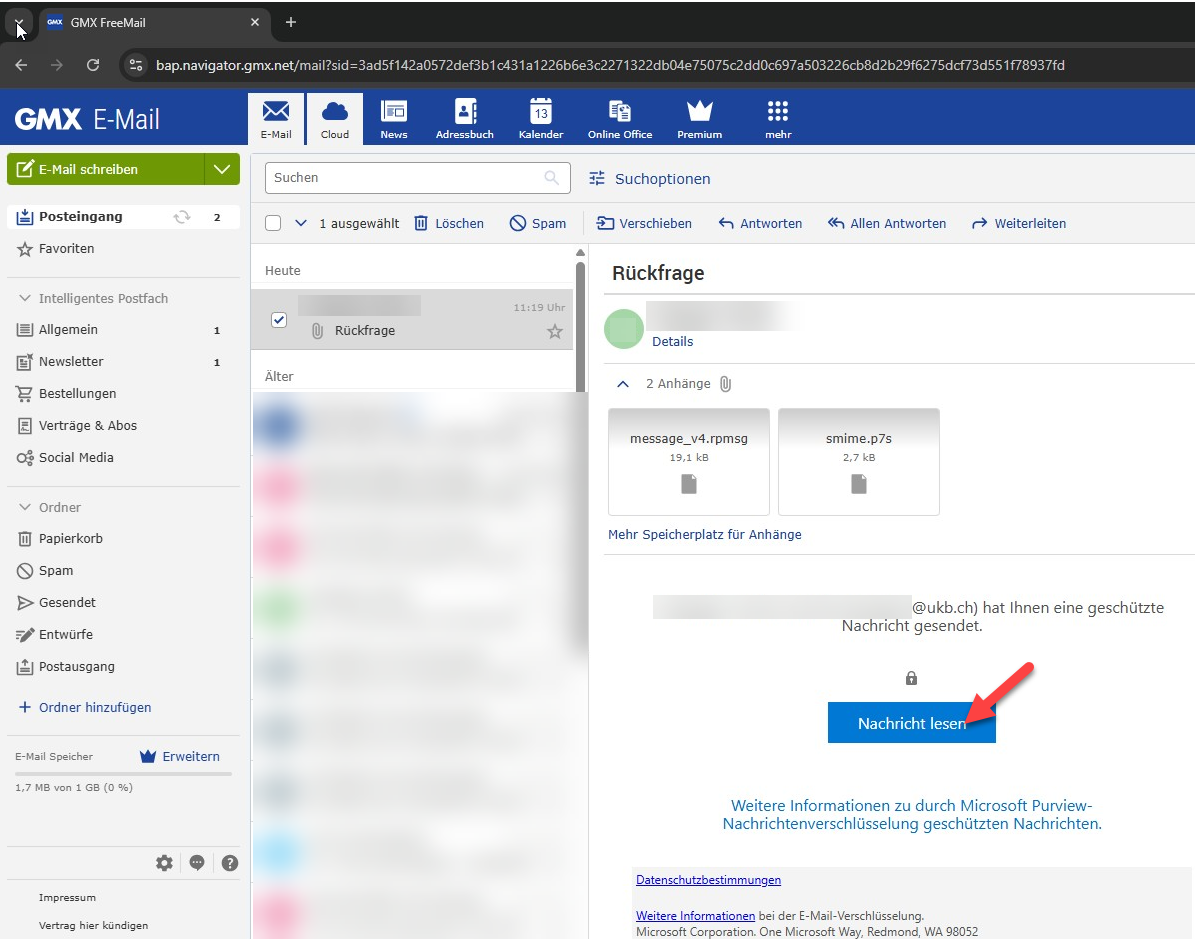Viewport: 1195px width, 939px height.
Task: Click the Rückfrage subject in the list
Action: point(364,331)
